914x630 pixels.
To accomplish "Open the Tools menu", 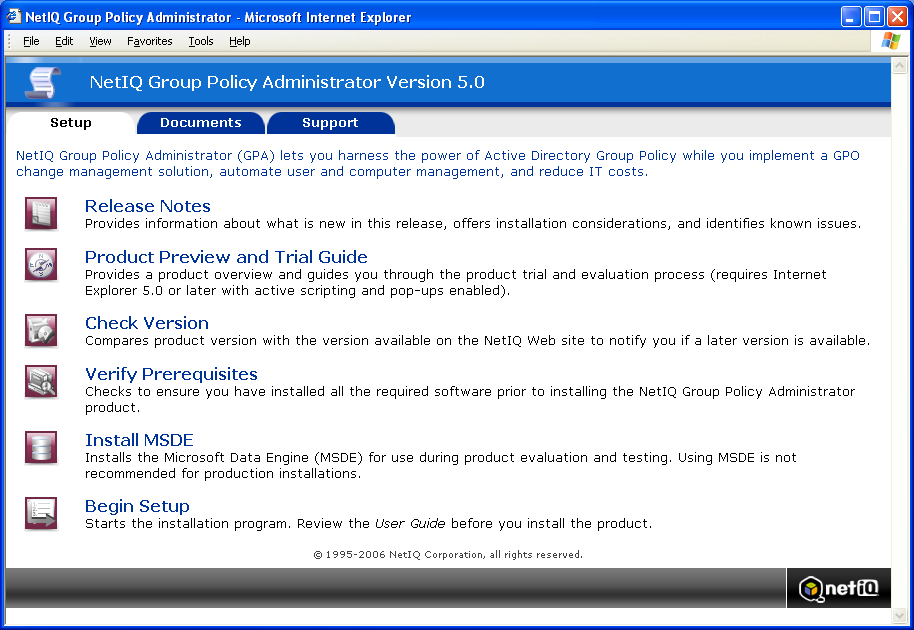I will (x=201, y=41).
